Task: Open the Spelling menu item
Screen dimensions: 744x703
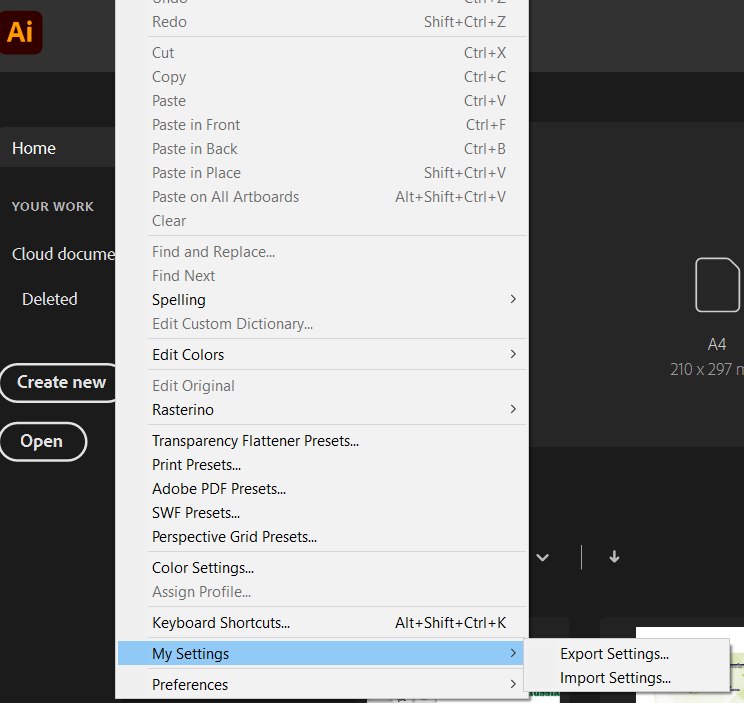Action: tap(321, 299)
